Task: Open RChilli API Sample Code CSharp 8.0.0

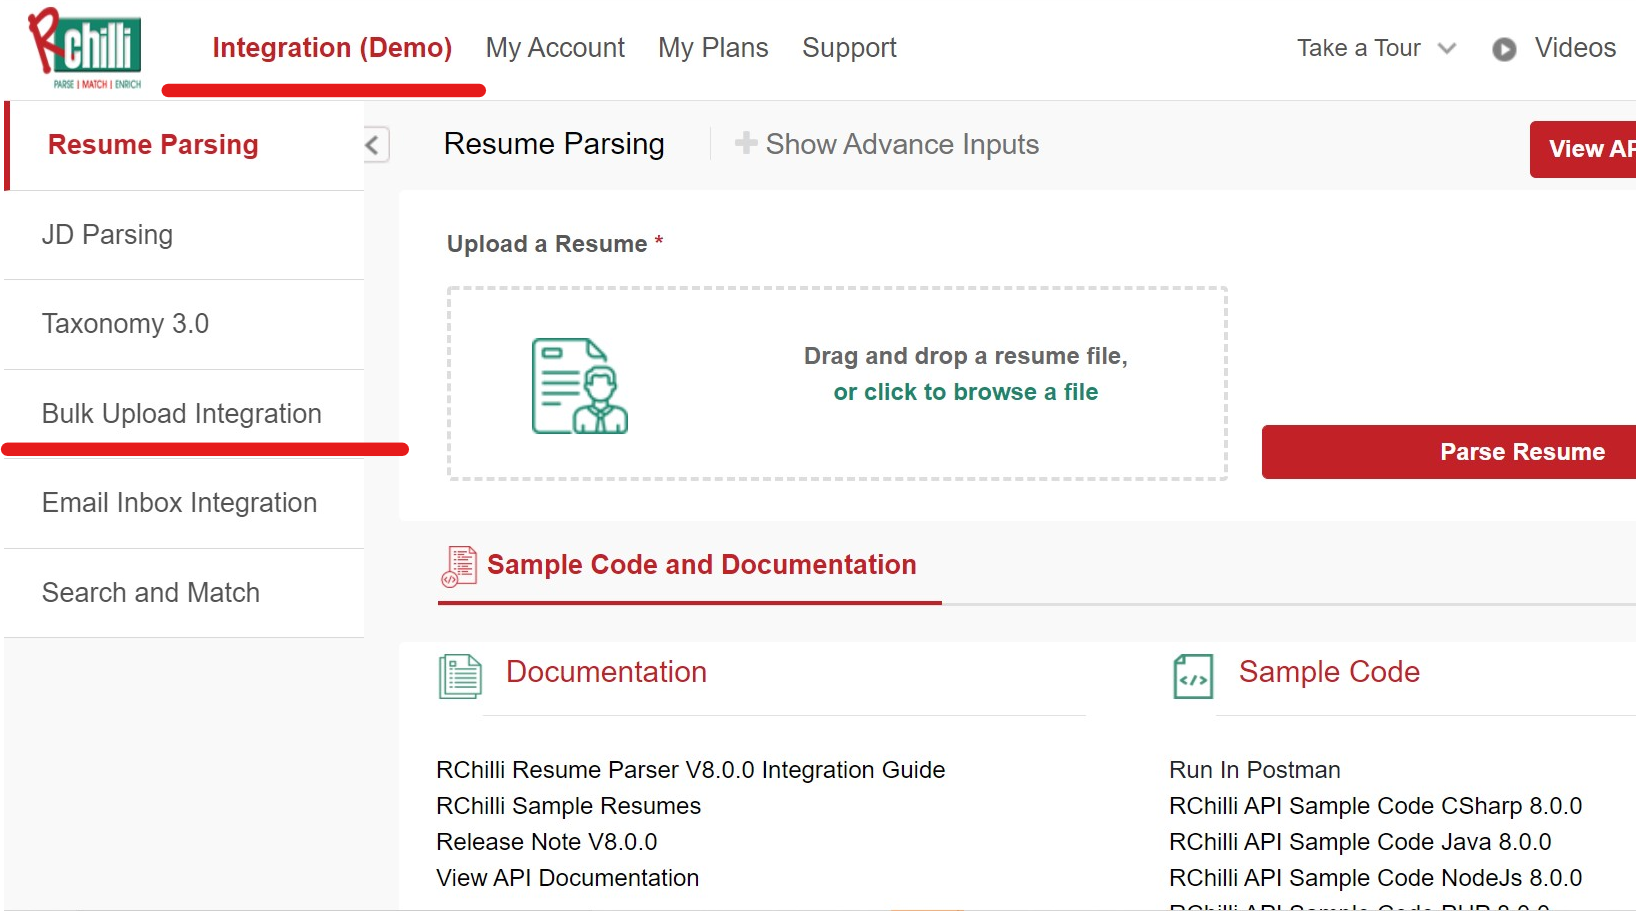Action: click(1376, 806)
